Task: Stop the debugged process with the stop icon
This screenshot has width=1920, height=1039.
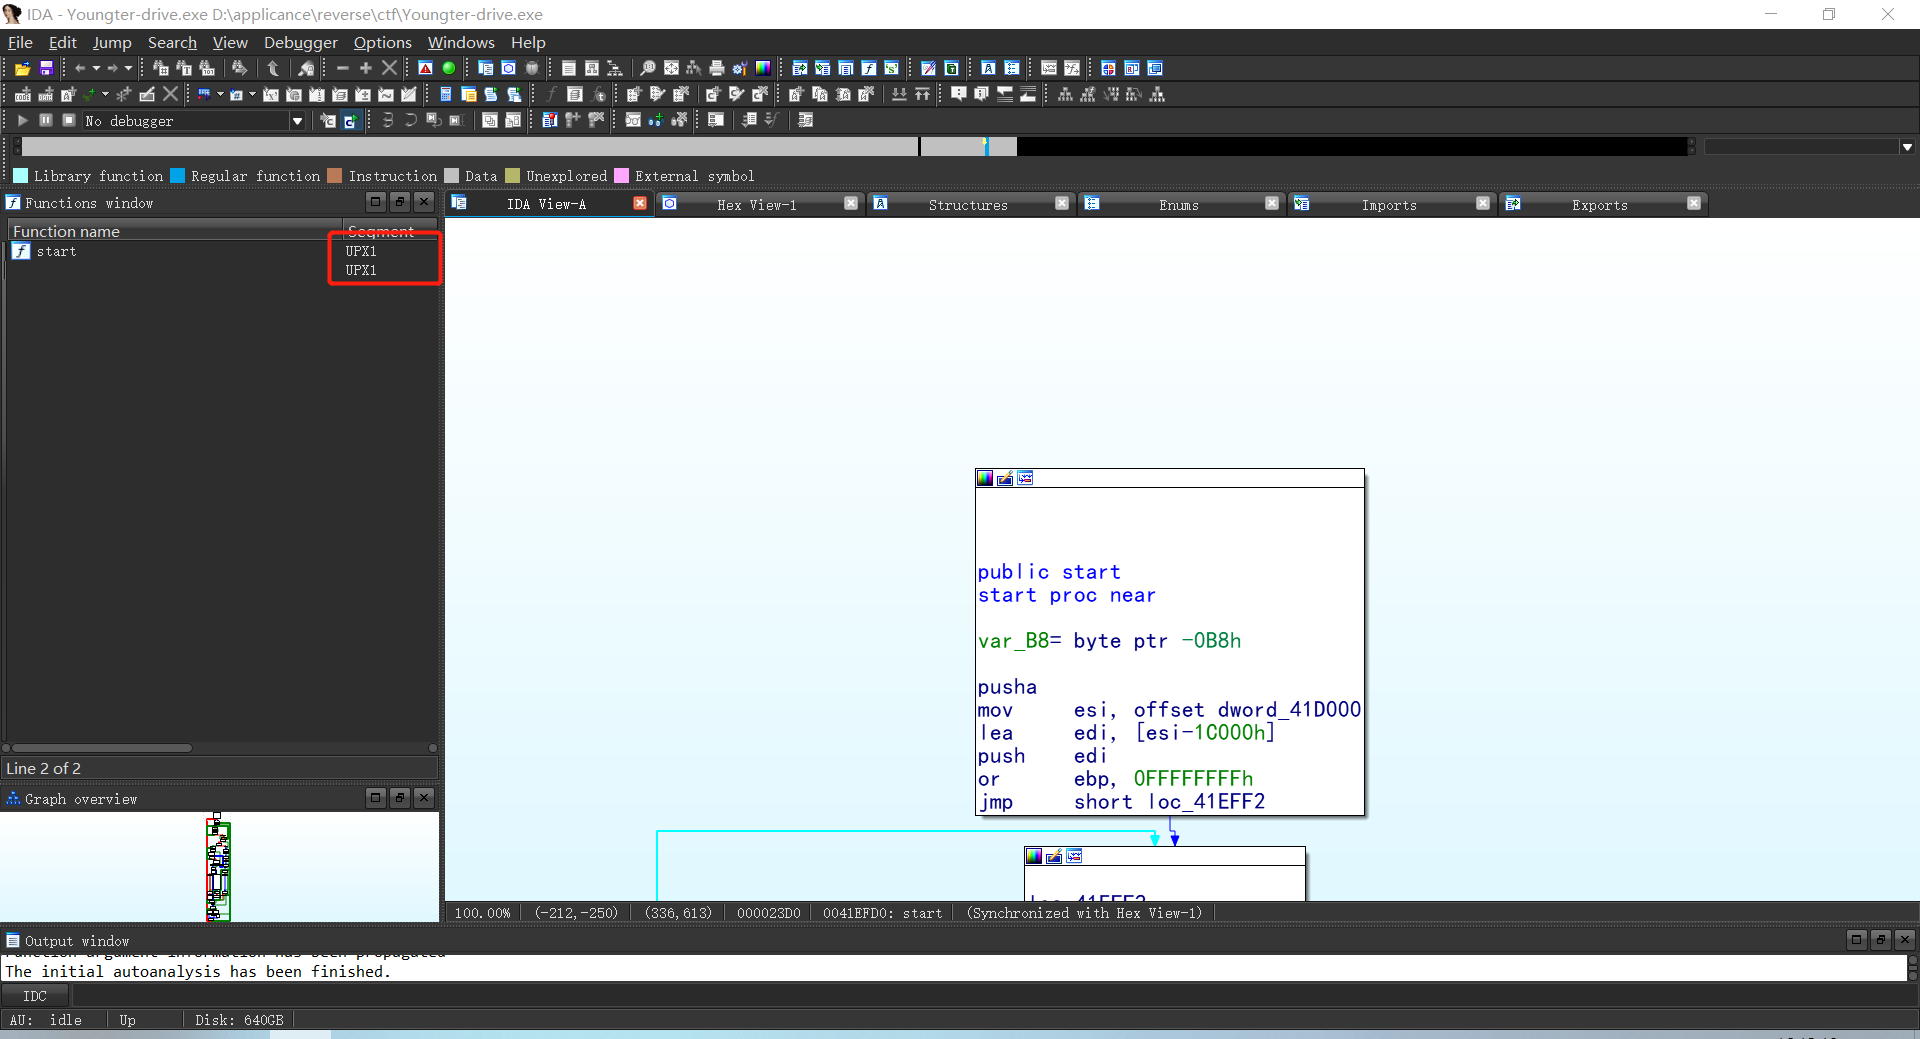Action: pos(69,120)
